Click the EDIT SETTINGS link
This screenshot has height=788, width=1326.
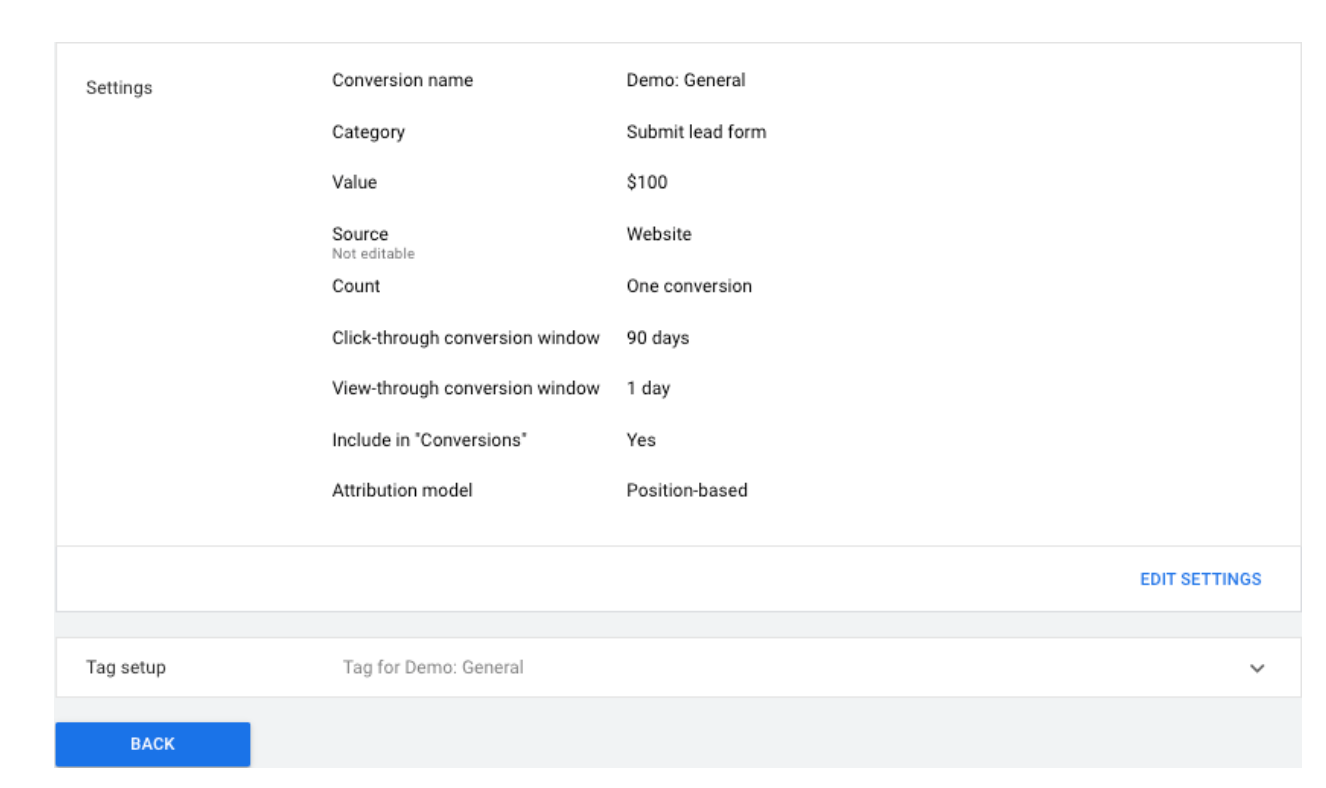pos(1201,579)
